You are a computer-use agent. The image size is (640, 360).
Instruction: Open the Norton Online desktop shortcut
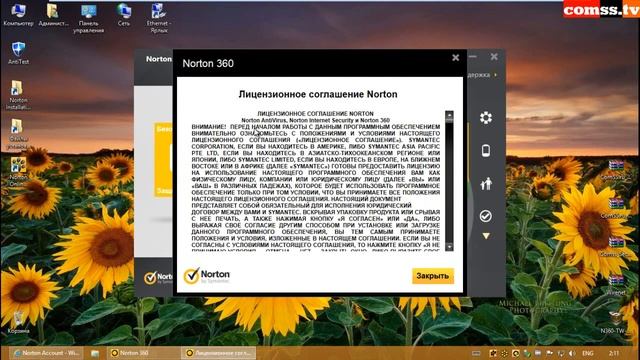18,172
